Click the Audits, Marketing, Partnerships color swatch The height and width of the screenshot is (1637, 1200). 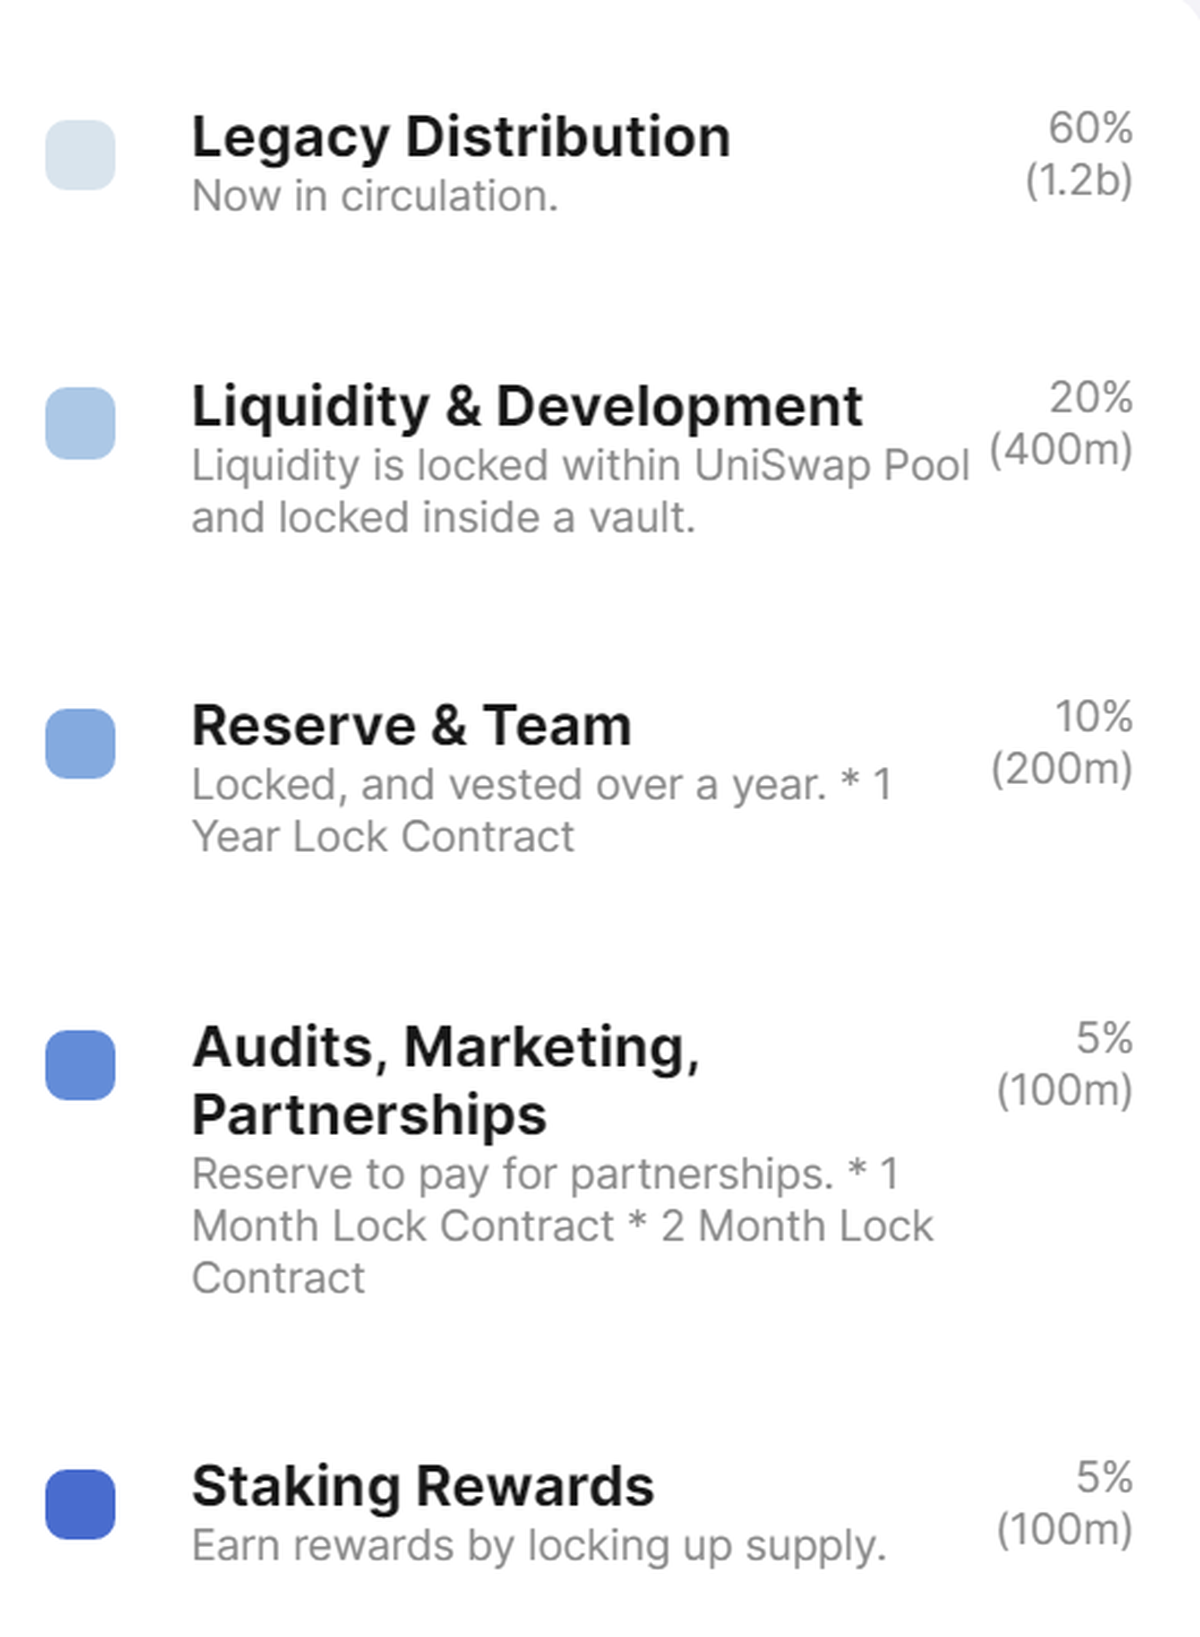[x=80, y=1065]
